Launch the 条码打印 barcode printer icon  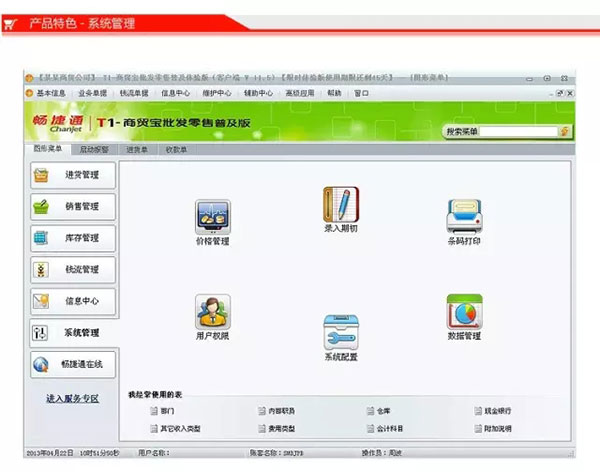[464, 217]
